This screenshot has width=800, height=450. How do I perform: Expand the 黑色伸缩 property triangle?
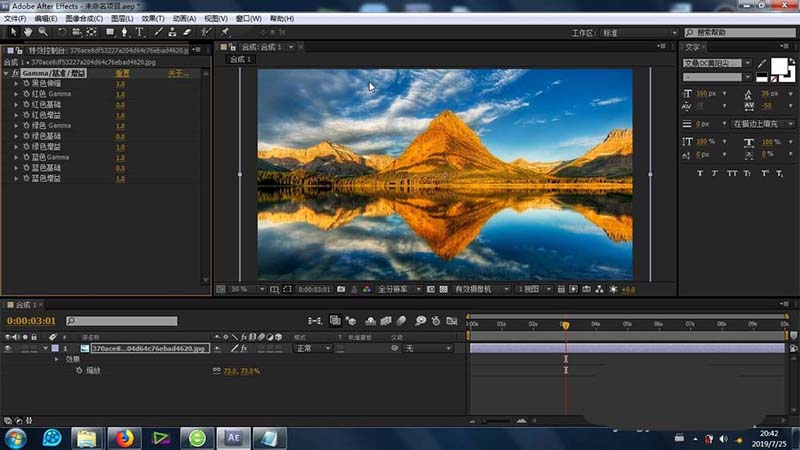[x=16, y=84]
